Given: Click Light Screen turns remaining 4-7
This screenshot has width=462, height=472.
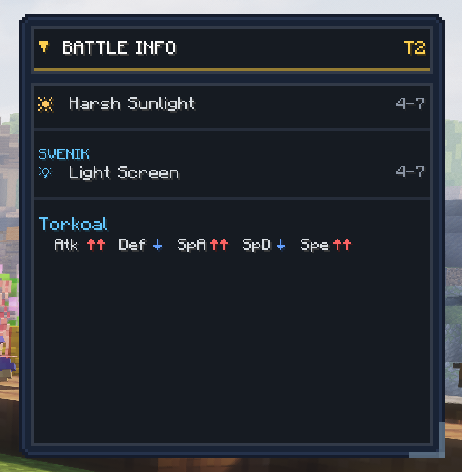Looking at the screenshot, I should (410, 172).
